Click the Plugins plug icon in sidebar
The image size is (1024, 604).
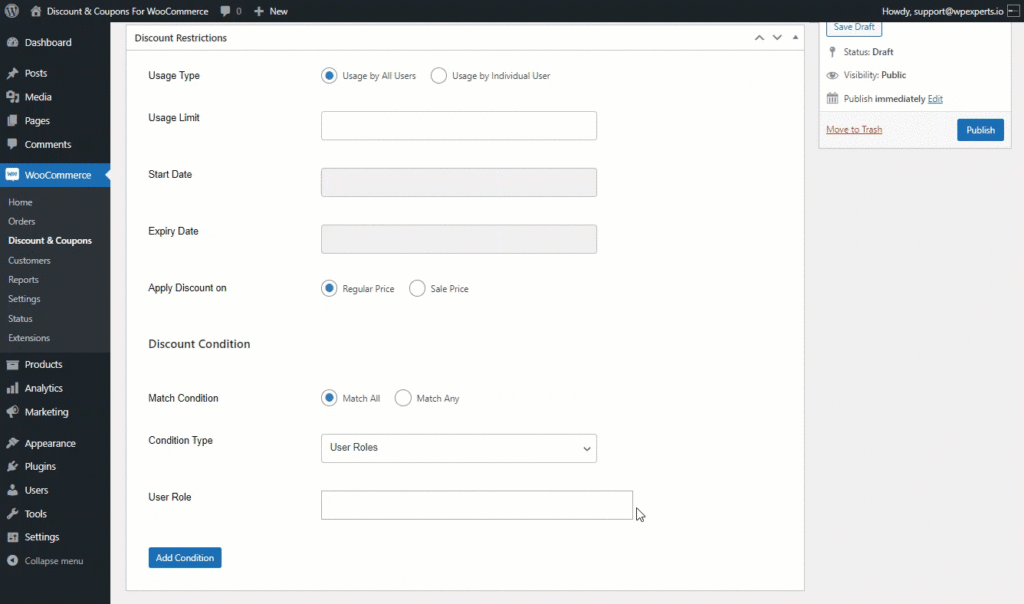(x=12, y=466)
